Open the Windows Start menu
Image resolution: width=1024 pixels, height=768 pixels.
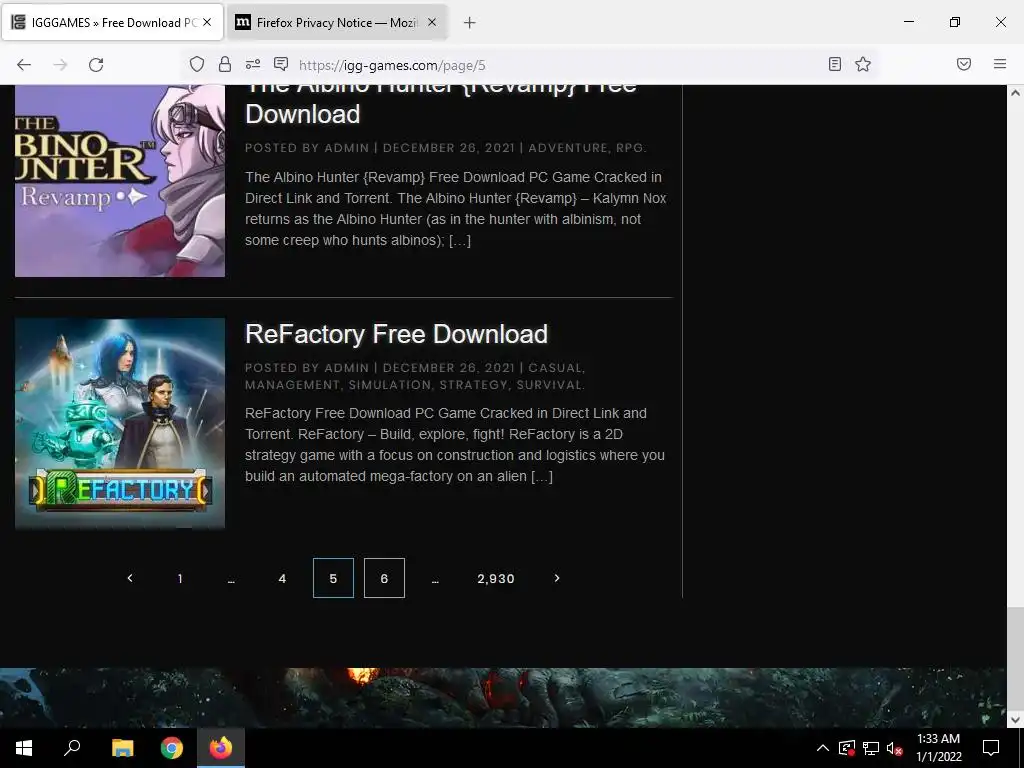tap(24, 748)
